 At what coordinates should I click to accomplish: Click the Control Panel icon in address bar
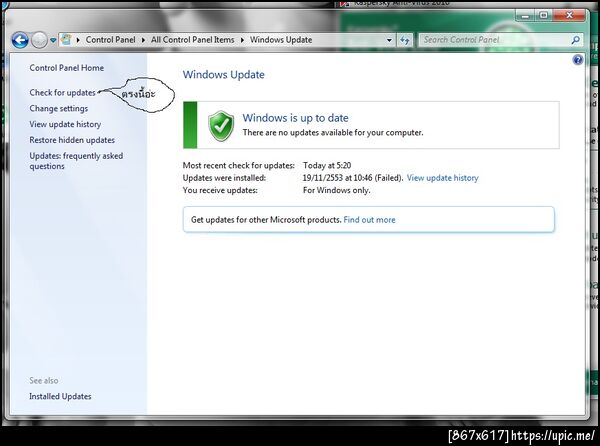tap(66, 39)
